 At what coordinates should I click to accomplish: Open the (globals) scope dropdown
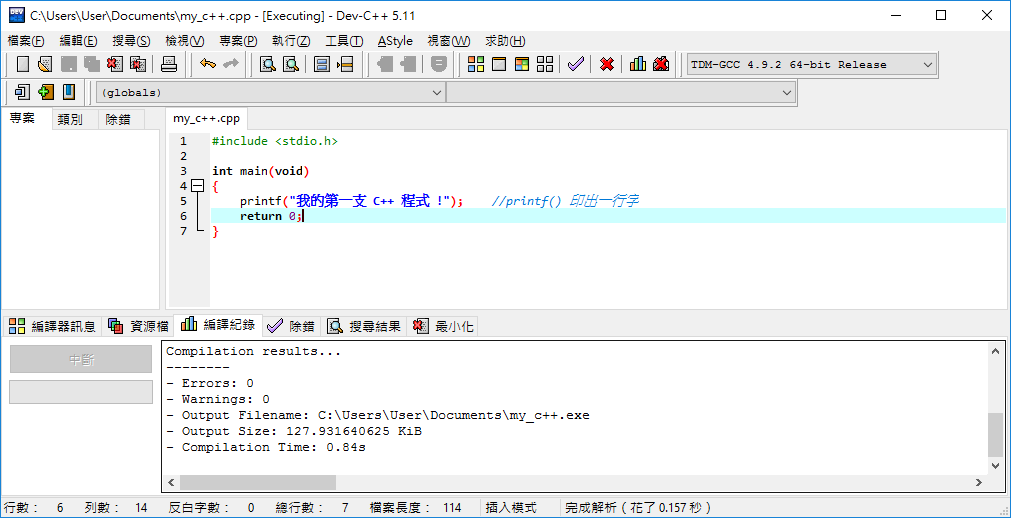coord(270,93)
